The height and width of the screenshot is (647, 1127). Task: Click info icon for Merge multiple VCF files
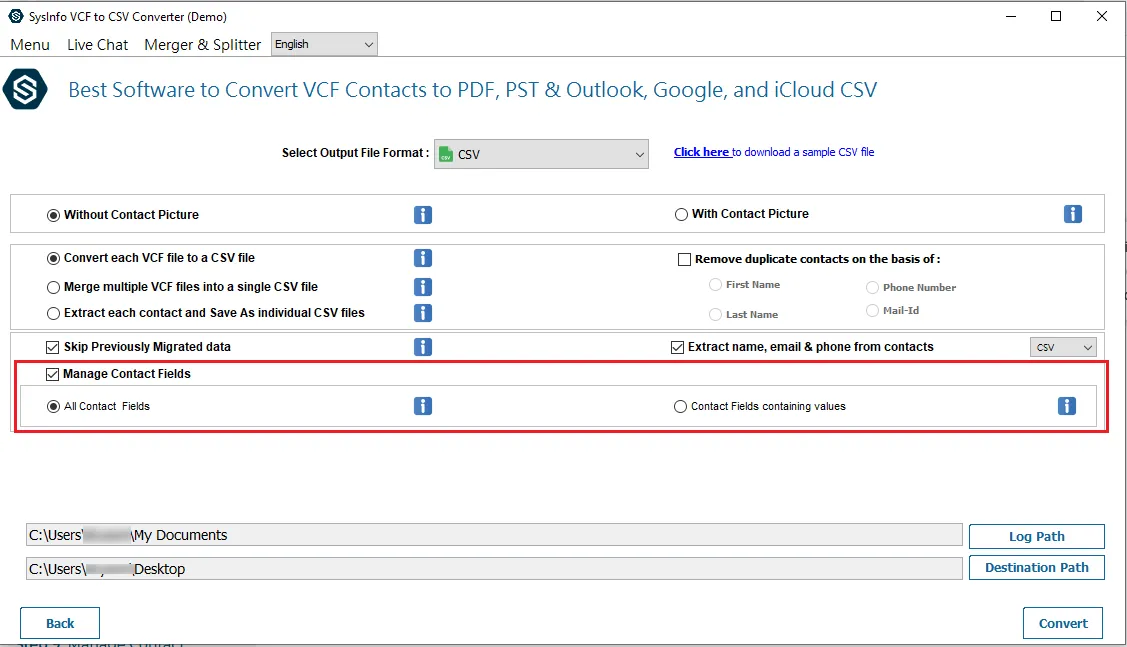[423, 287]
